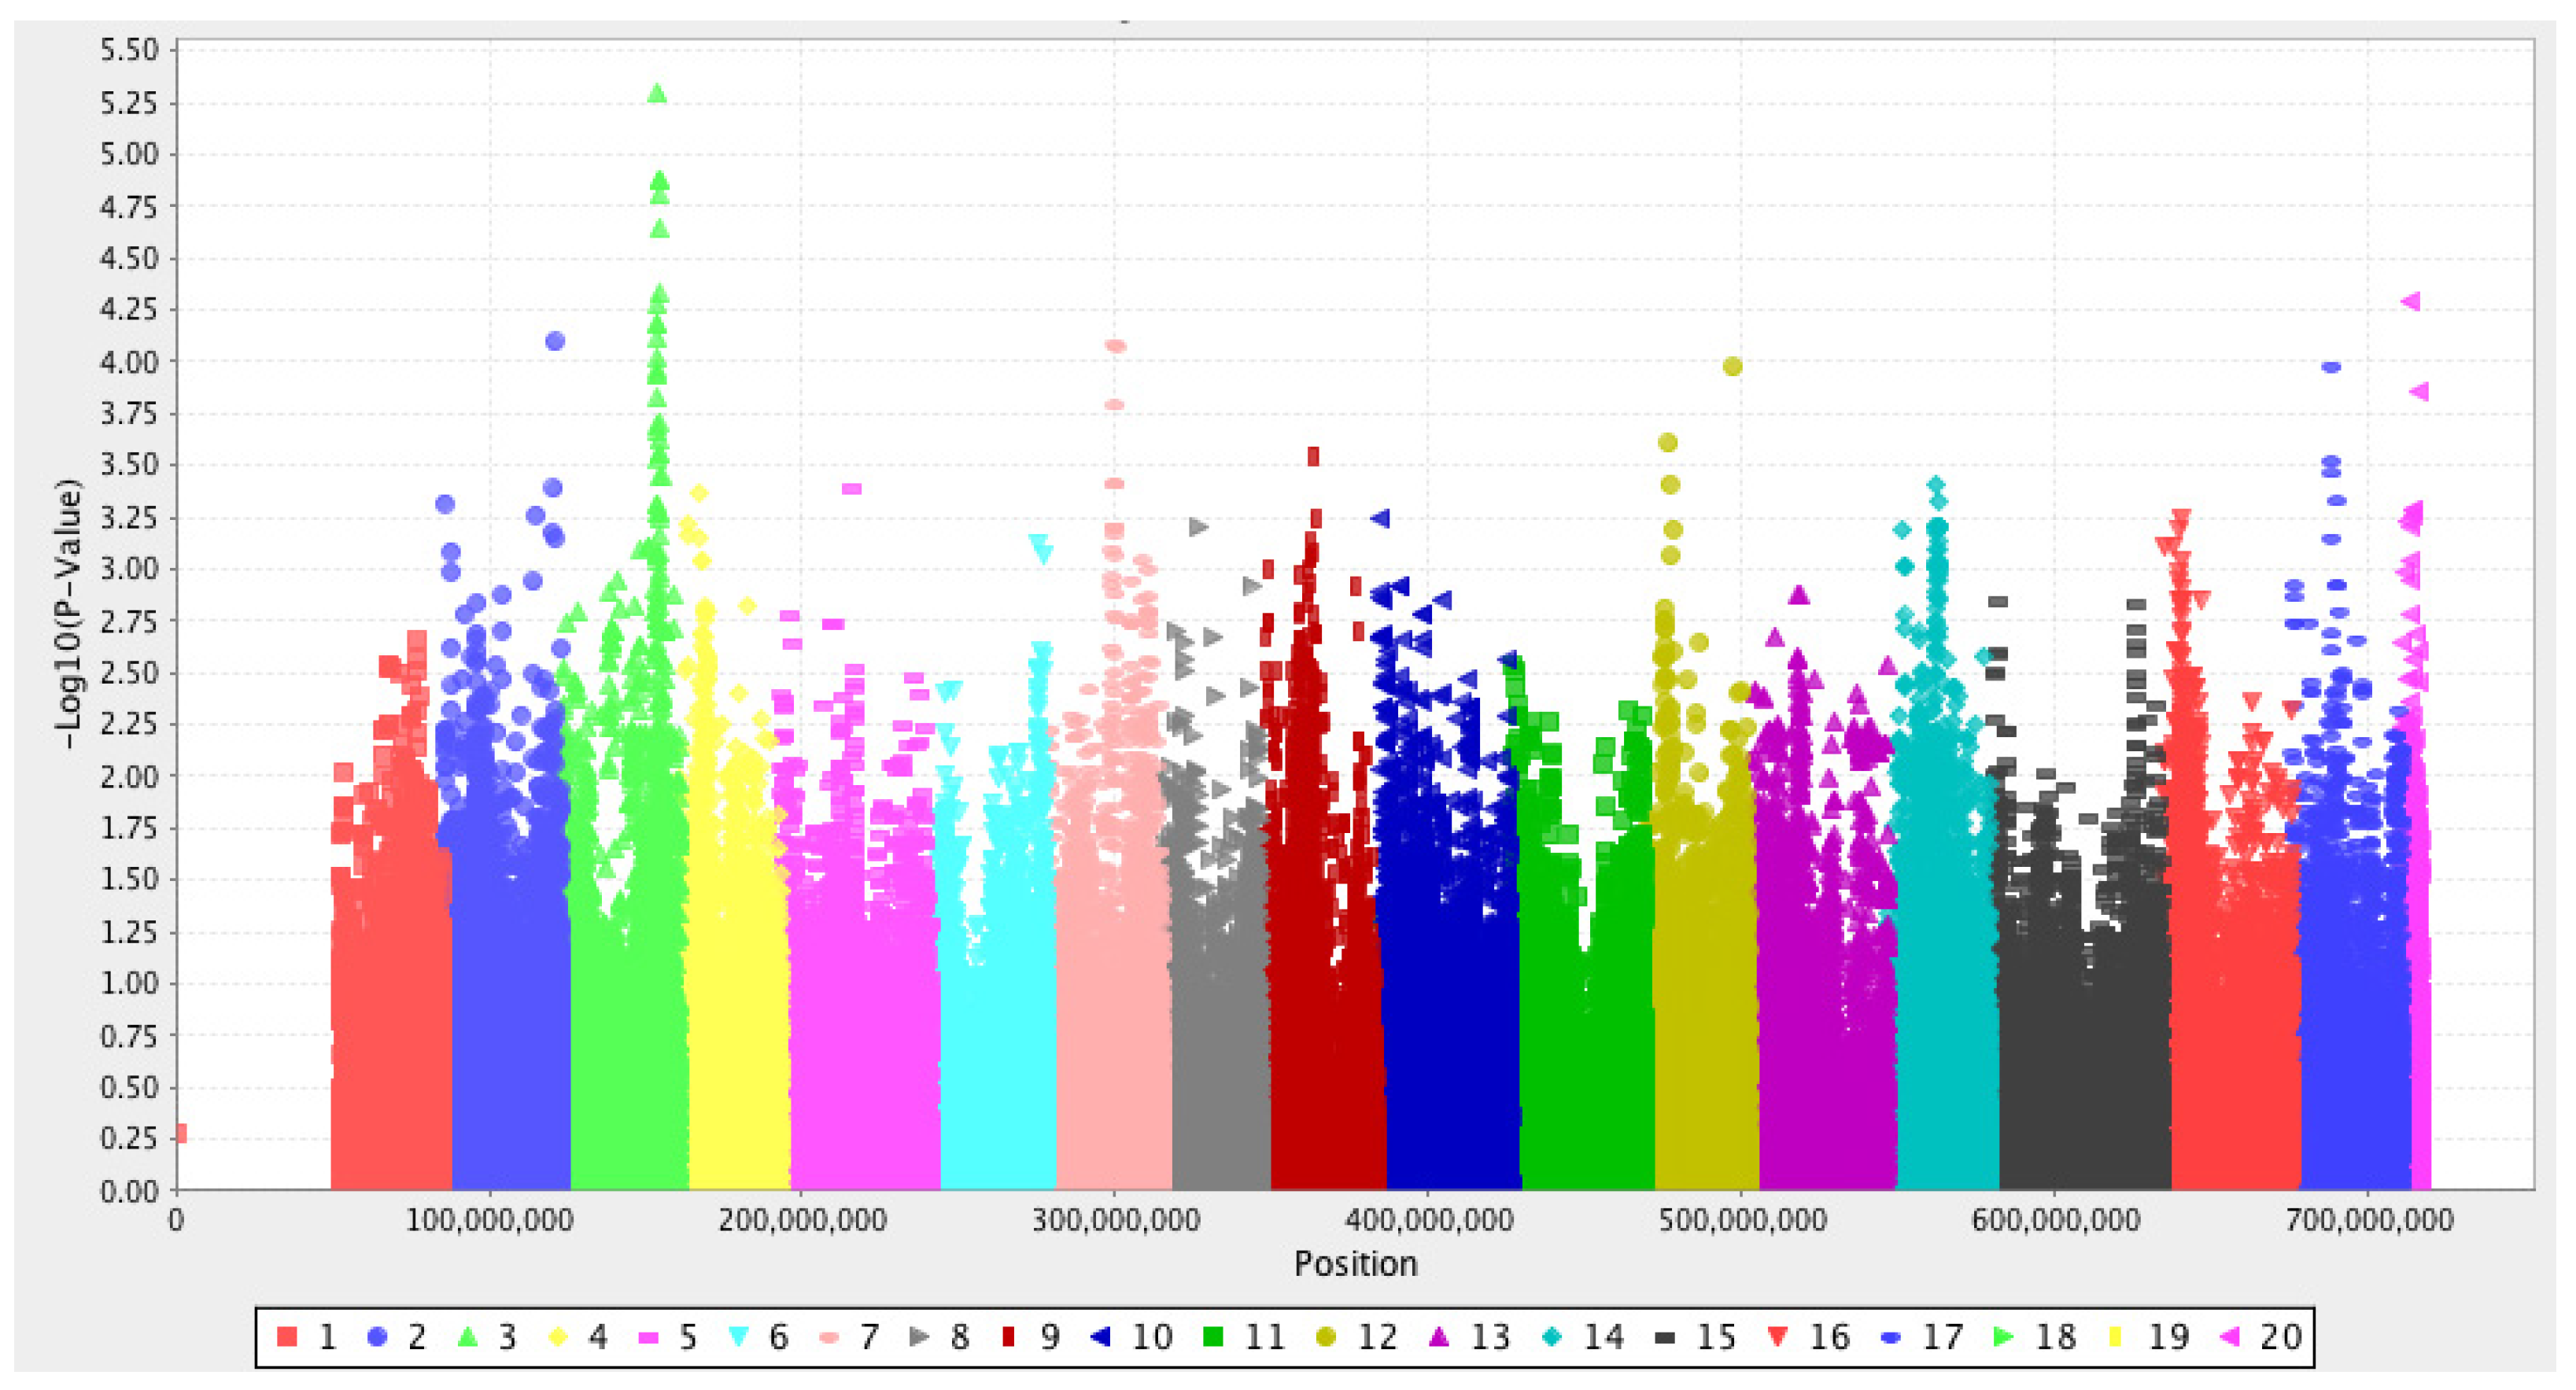This screenshot has width=2576, height=1390.
Task: Click the blue circle data point above 4.00
Action: coord(555,341)
